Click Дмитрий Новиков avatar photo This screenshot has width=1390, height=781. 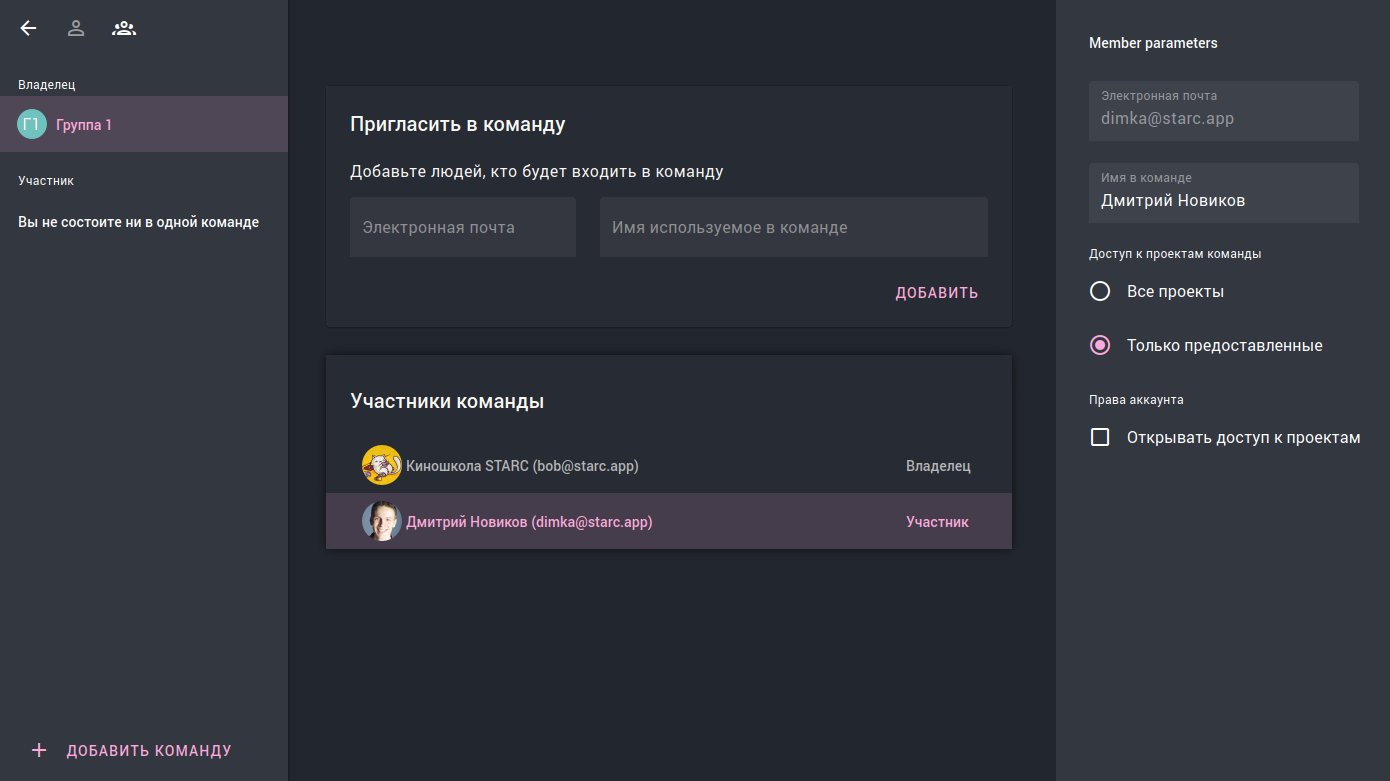(x=381, y=521)
